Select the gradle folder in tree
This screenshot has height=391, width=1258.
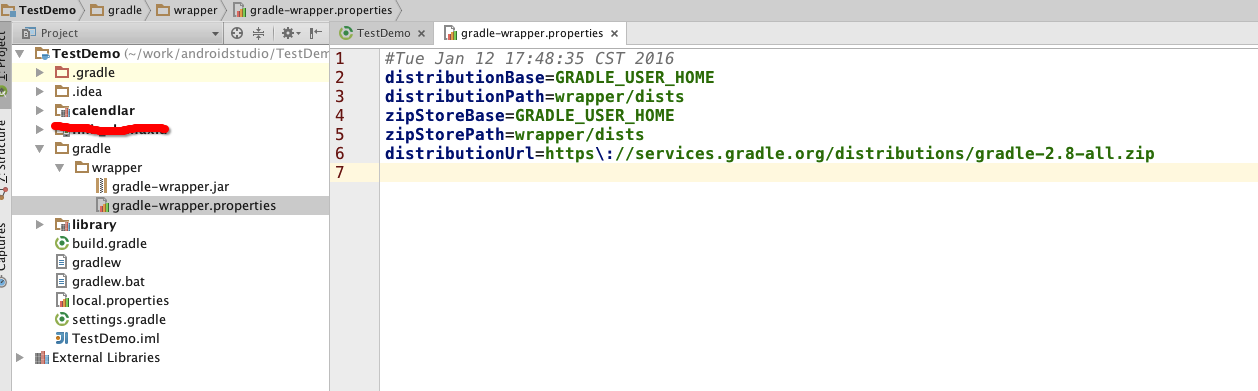91,148
